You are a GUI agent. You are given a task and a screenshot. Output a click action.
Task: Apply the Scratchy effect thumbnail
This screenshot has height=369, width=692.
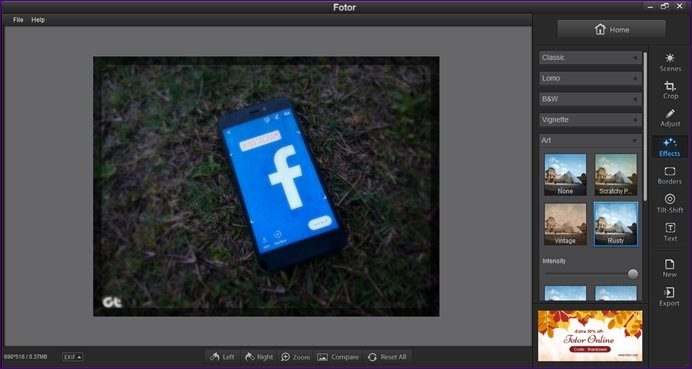(616, 174)
